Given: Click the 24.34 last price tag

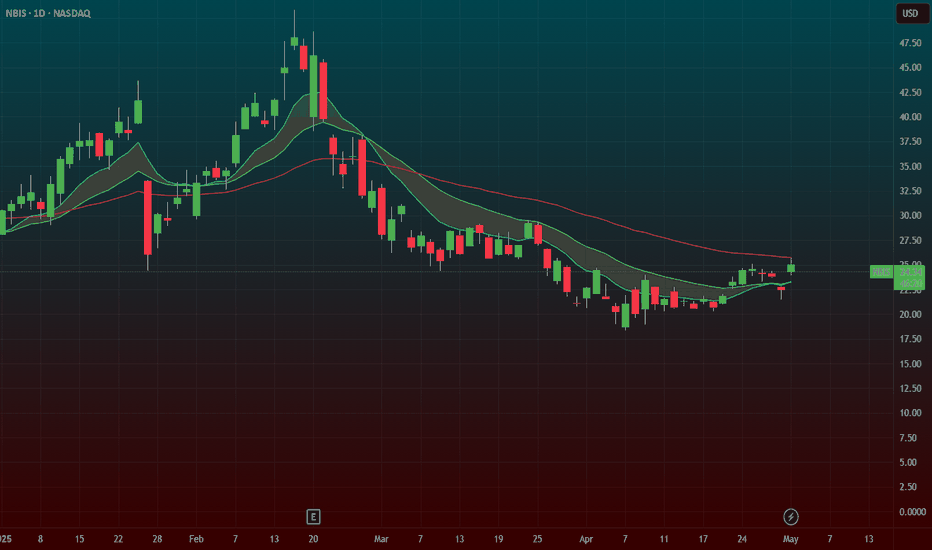Looking at the screenshot, I should click(910, 272).
